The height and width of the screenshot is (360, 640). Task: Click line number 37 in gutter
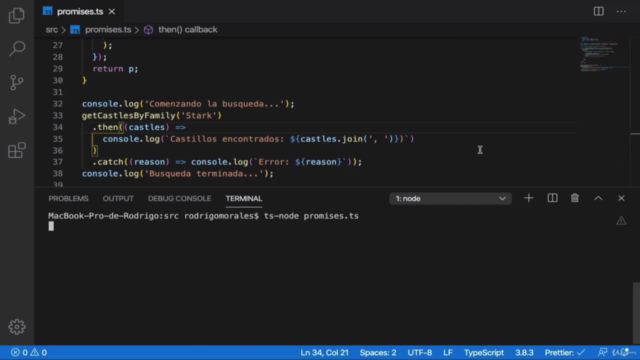click(x=58, y=162)
